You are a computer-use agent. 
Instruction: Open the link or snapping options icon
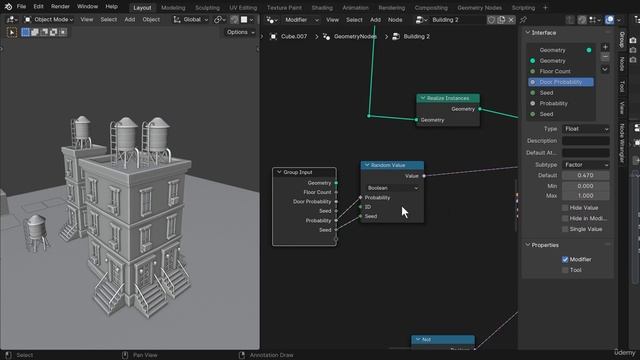click(220, 20)
